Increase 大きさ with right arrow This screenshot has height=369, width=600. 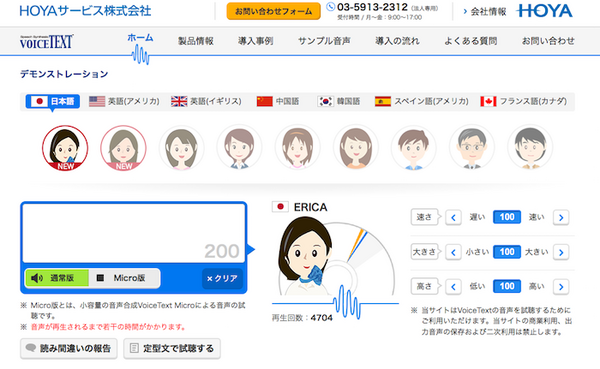pyautogui.click(x=561, y=252)
